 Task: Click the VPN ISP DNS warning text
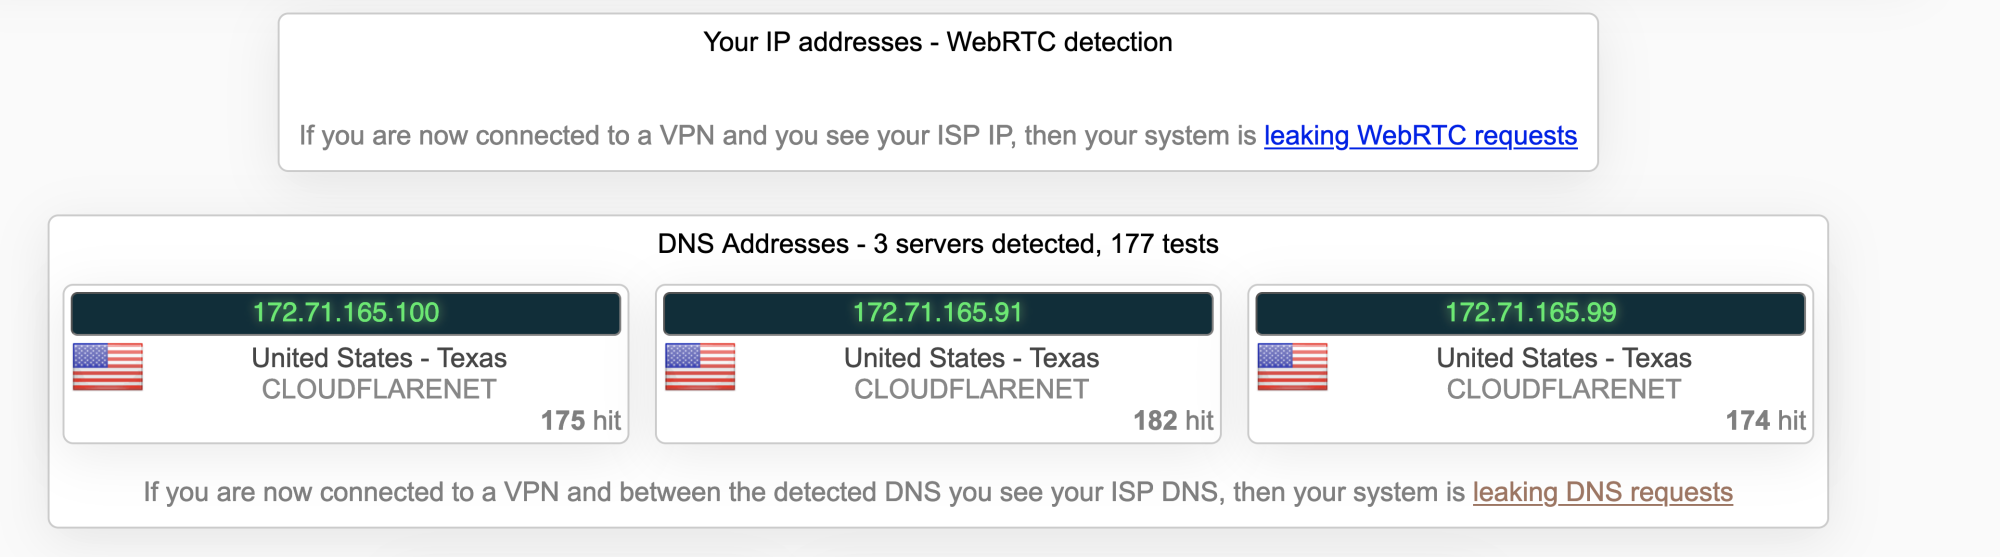(804, 492)
